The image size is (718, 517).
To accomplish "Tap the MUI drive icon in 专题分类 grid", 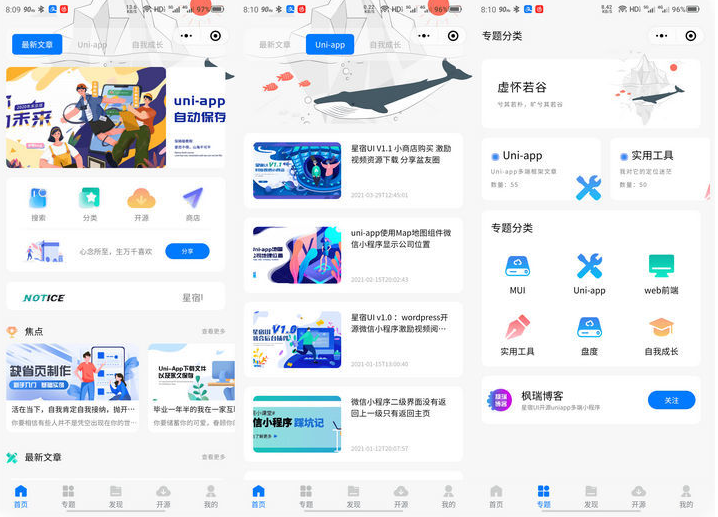I will (517, 266).
